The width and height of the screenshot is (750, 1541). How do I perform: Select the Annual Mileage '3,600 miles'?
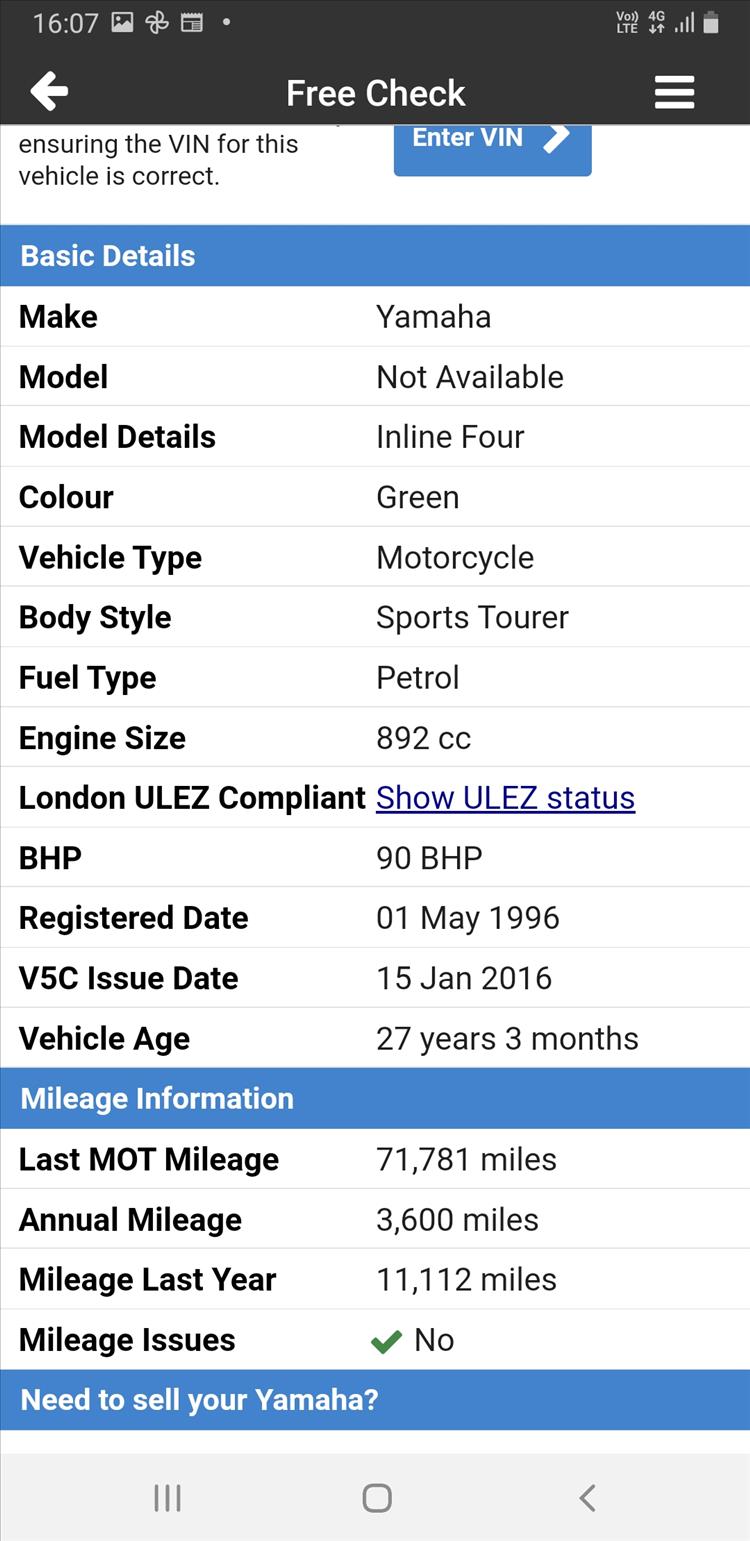pos(457,1219)
